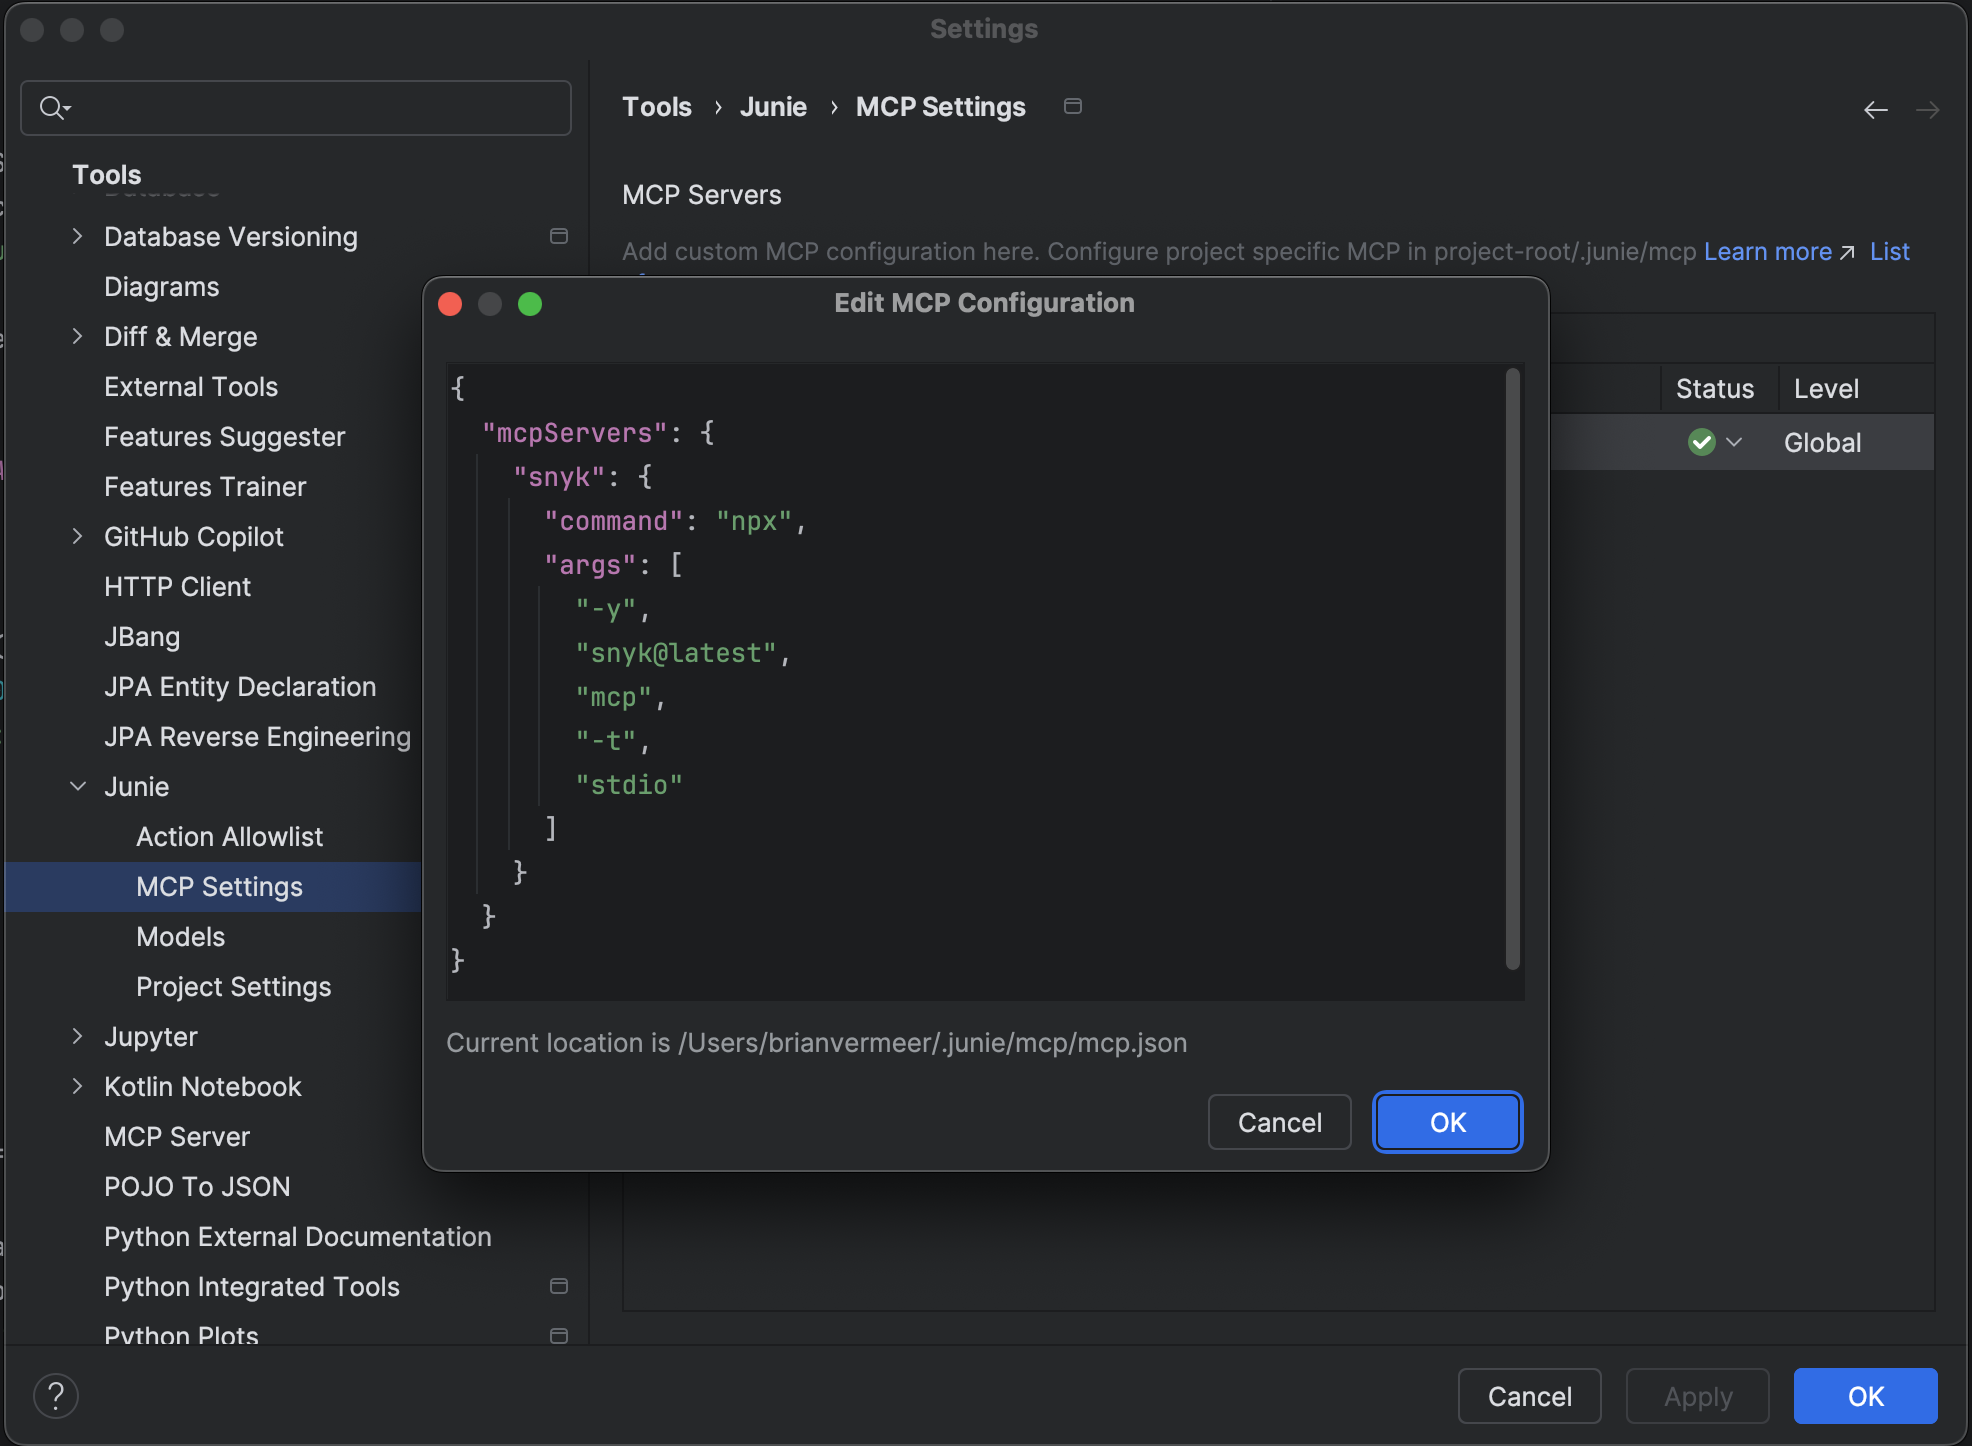The height and width of the screenshot is (1446, 1972).
Task: Expand the Diff & Merge node
Action: [x=78, y=337]
